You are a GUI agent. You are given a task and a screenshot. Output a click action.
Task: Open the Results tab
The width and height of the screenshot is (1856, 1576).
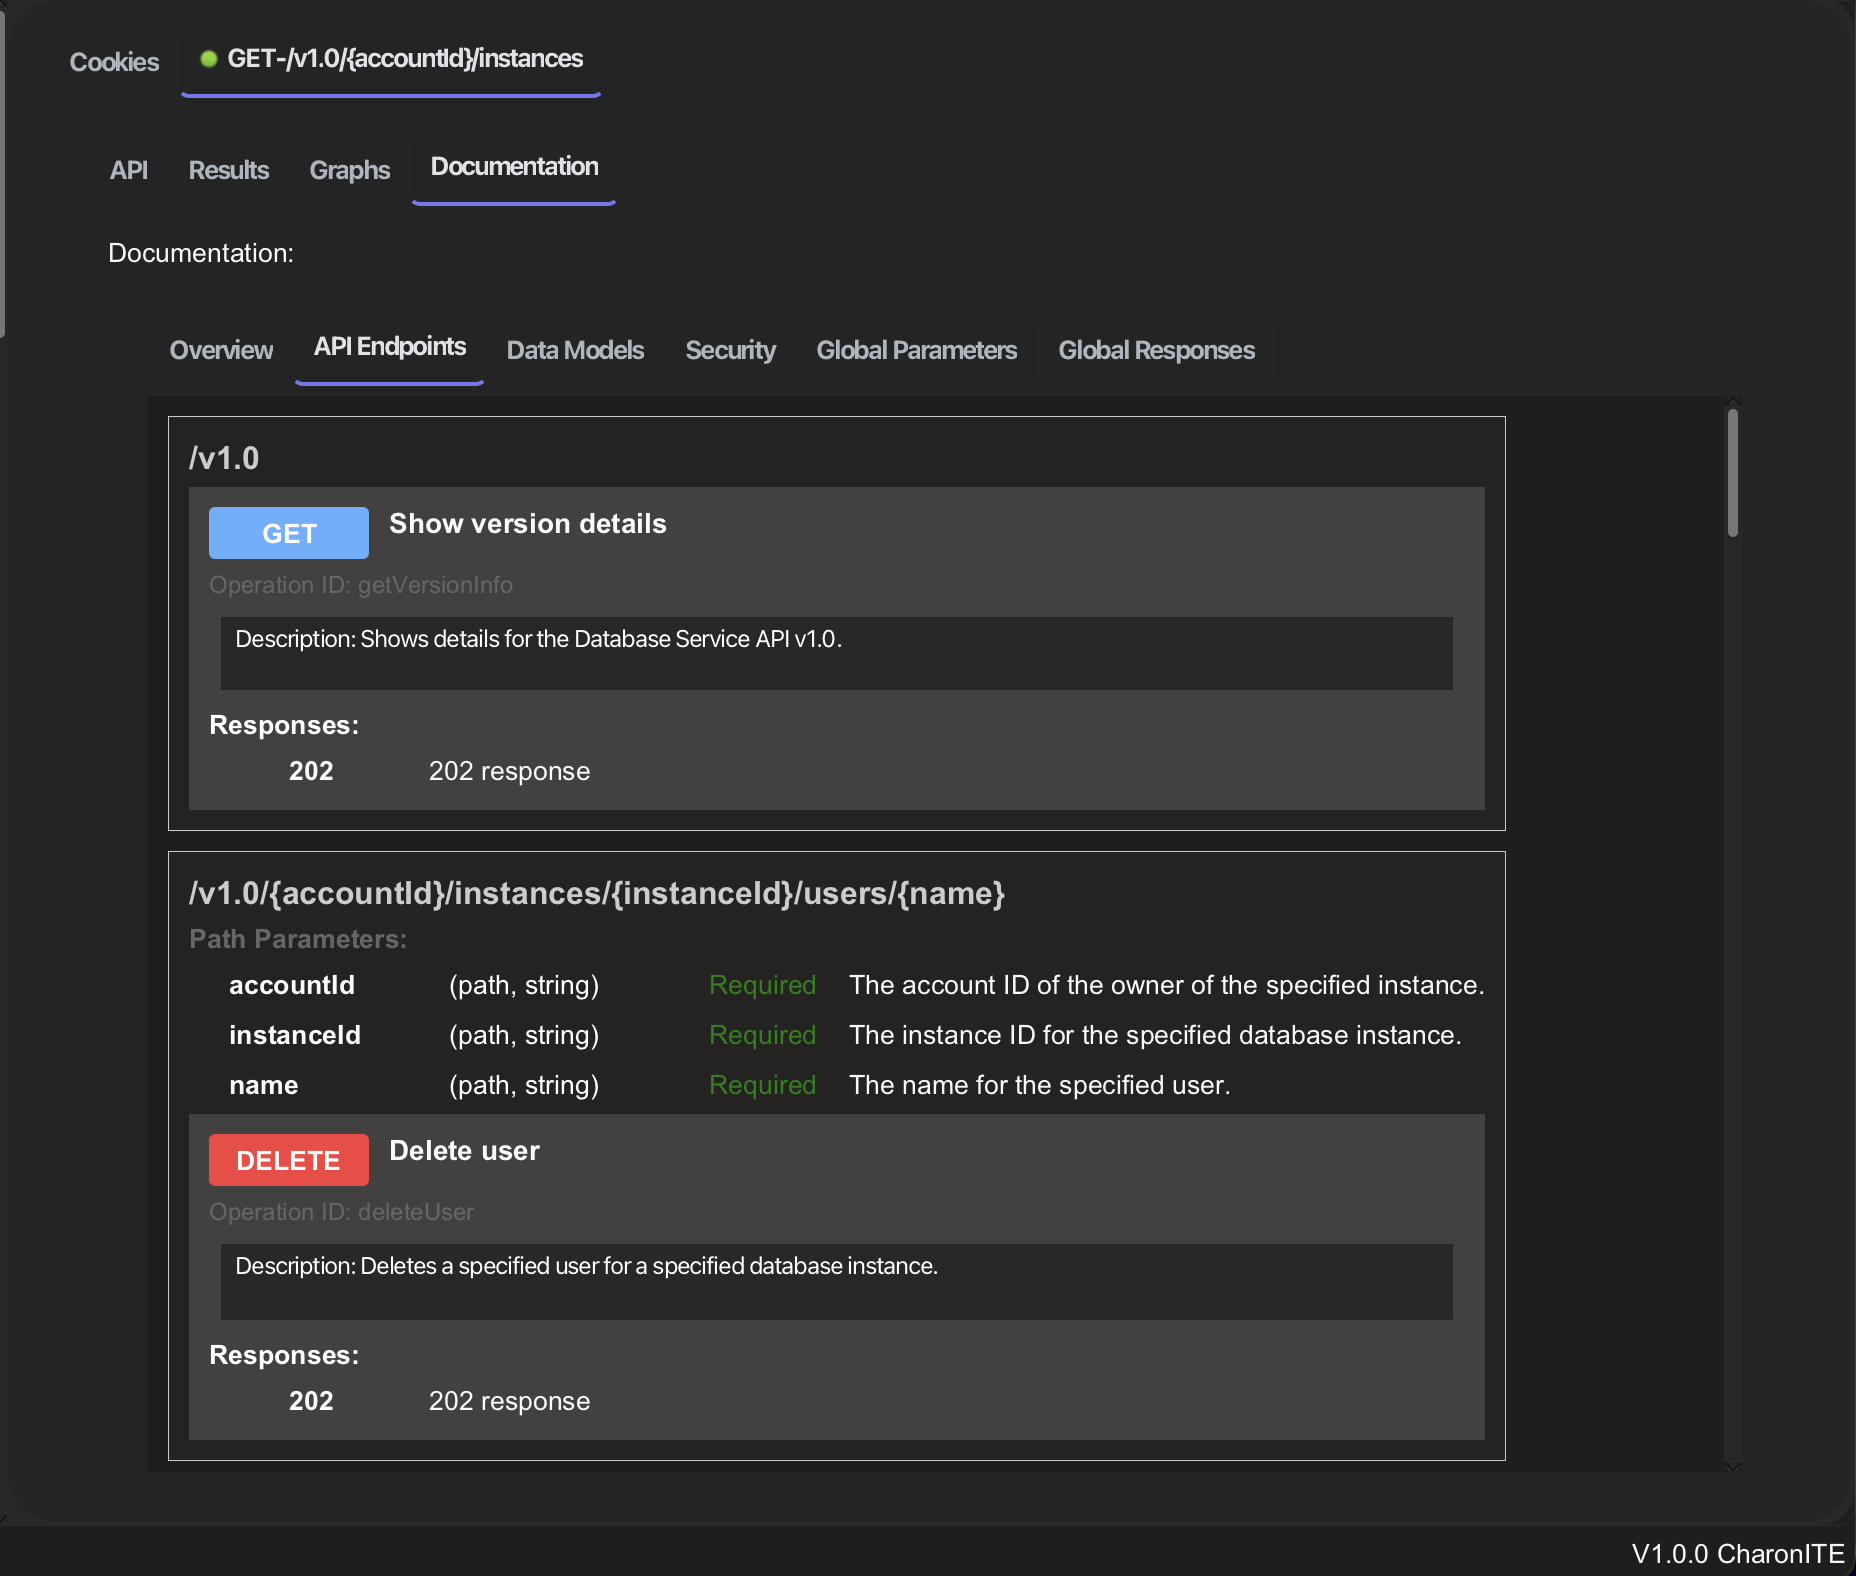[228, 170]
